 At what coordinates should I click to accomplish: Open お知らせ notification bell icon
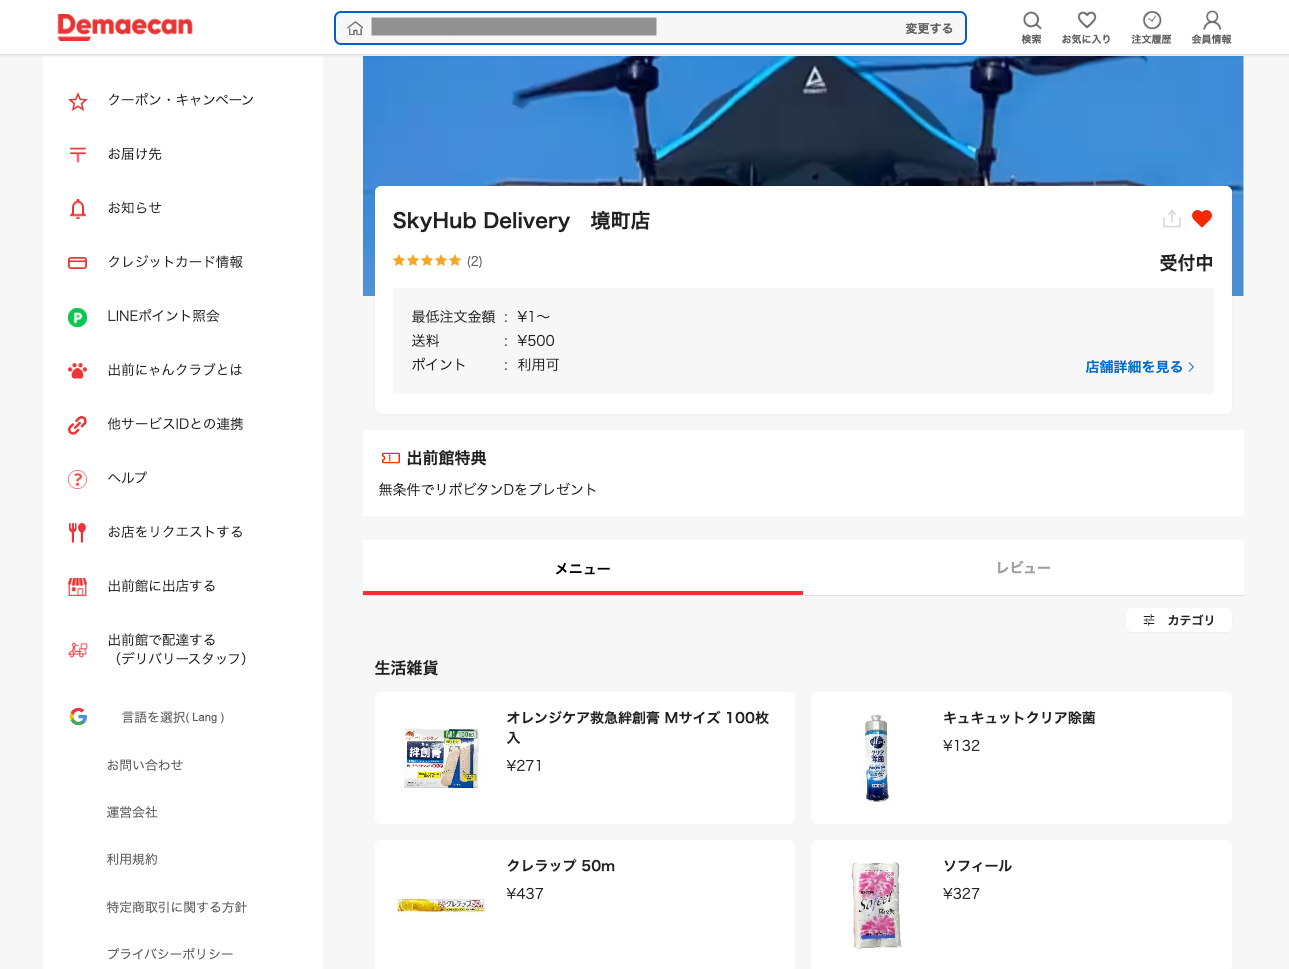(77, 208)
